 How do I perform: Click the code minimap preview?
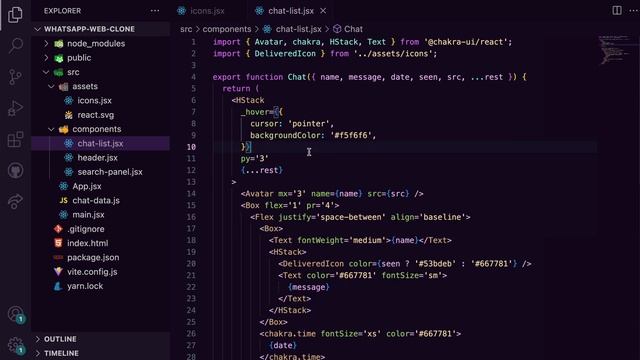[x=614, y=50]
